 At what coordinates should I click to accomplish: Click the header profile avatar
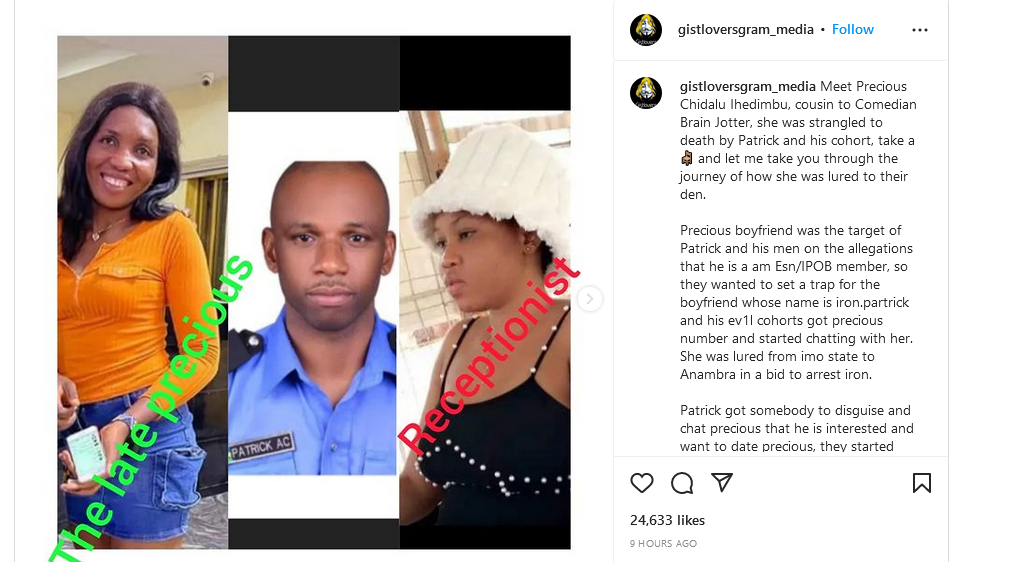click(646, 29)
